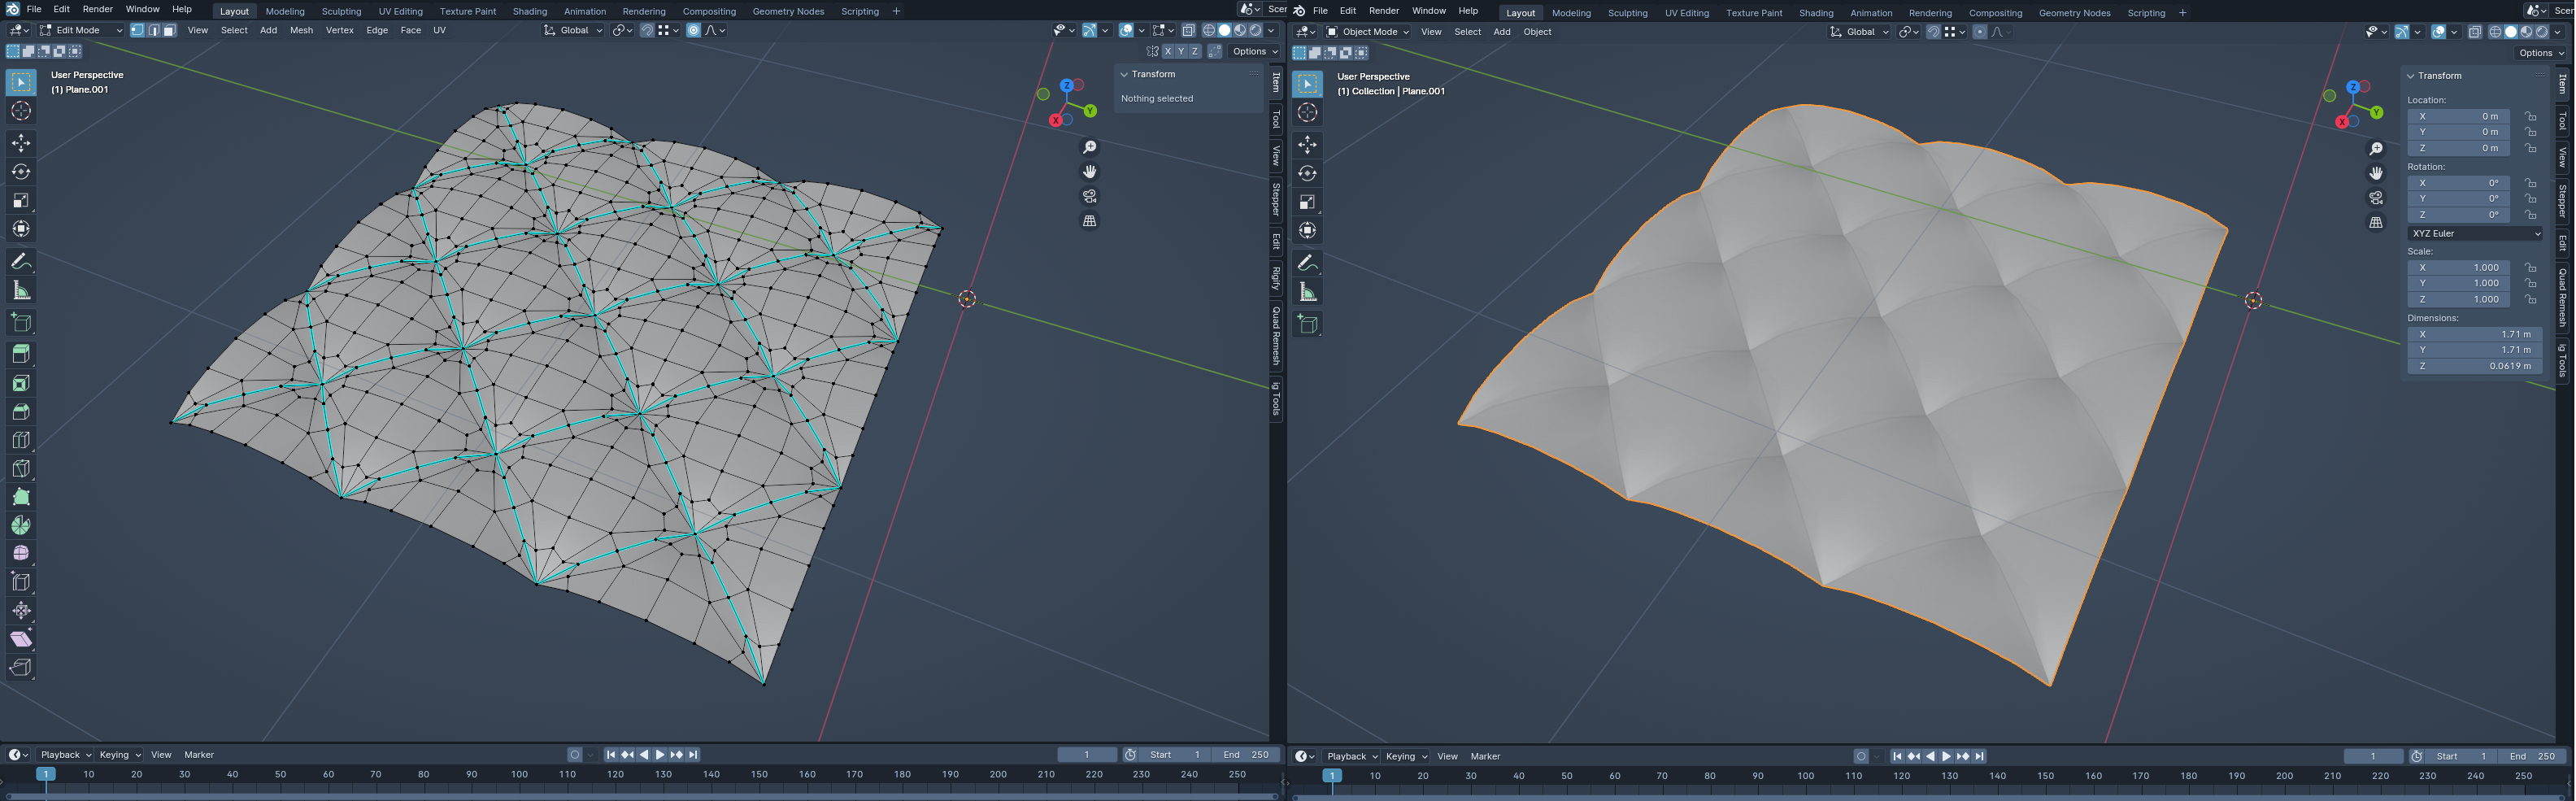Click the Measure tool in the right viewport toolbar
Image resolution: width=2576 pixels, height=801 pixels.
(x=1307, y=292)
